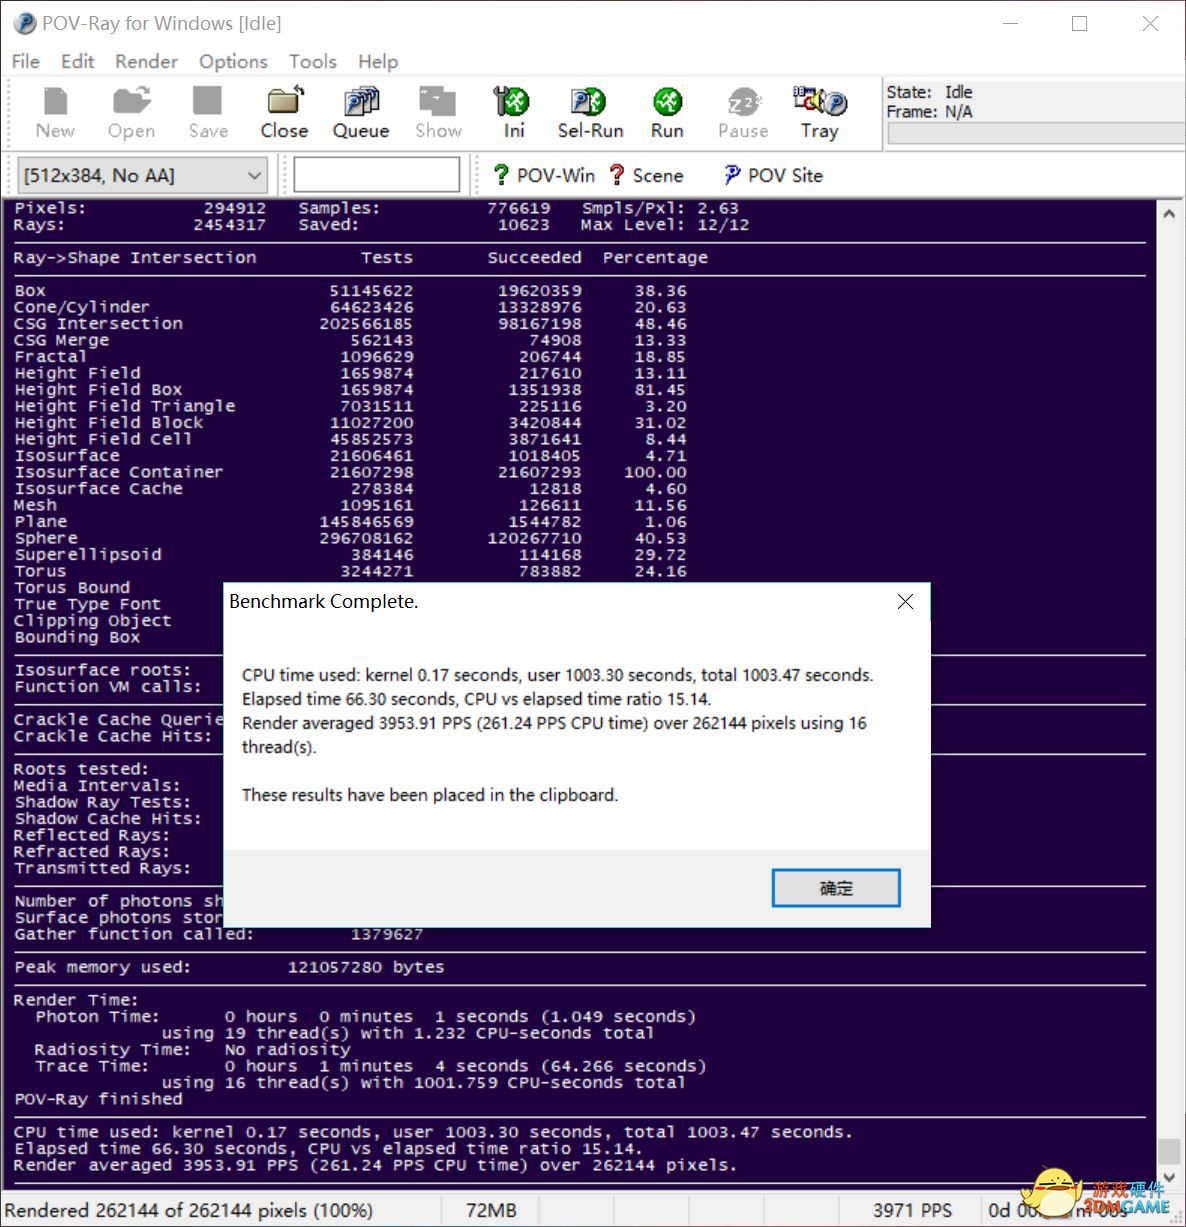Minimize POV-Ray to Tray
This screenshot has width=1186, height=1227.
tap(819, 113)
